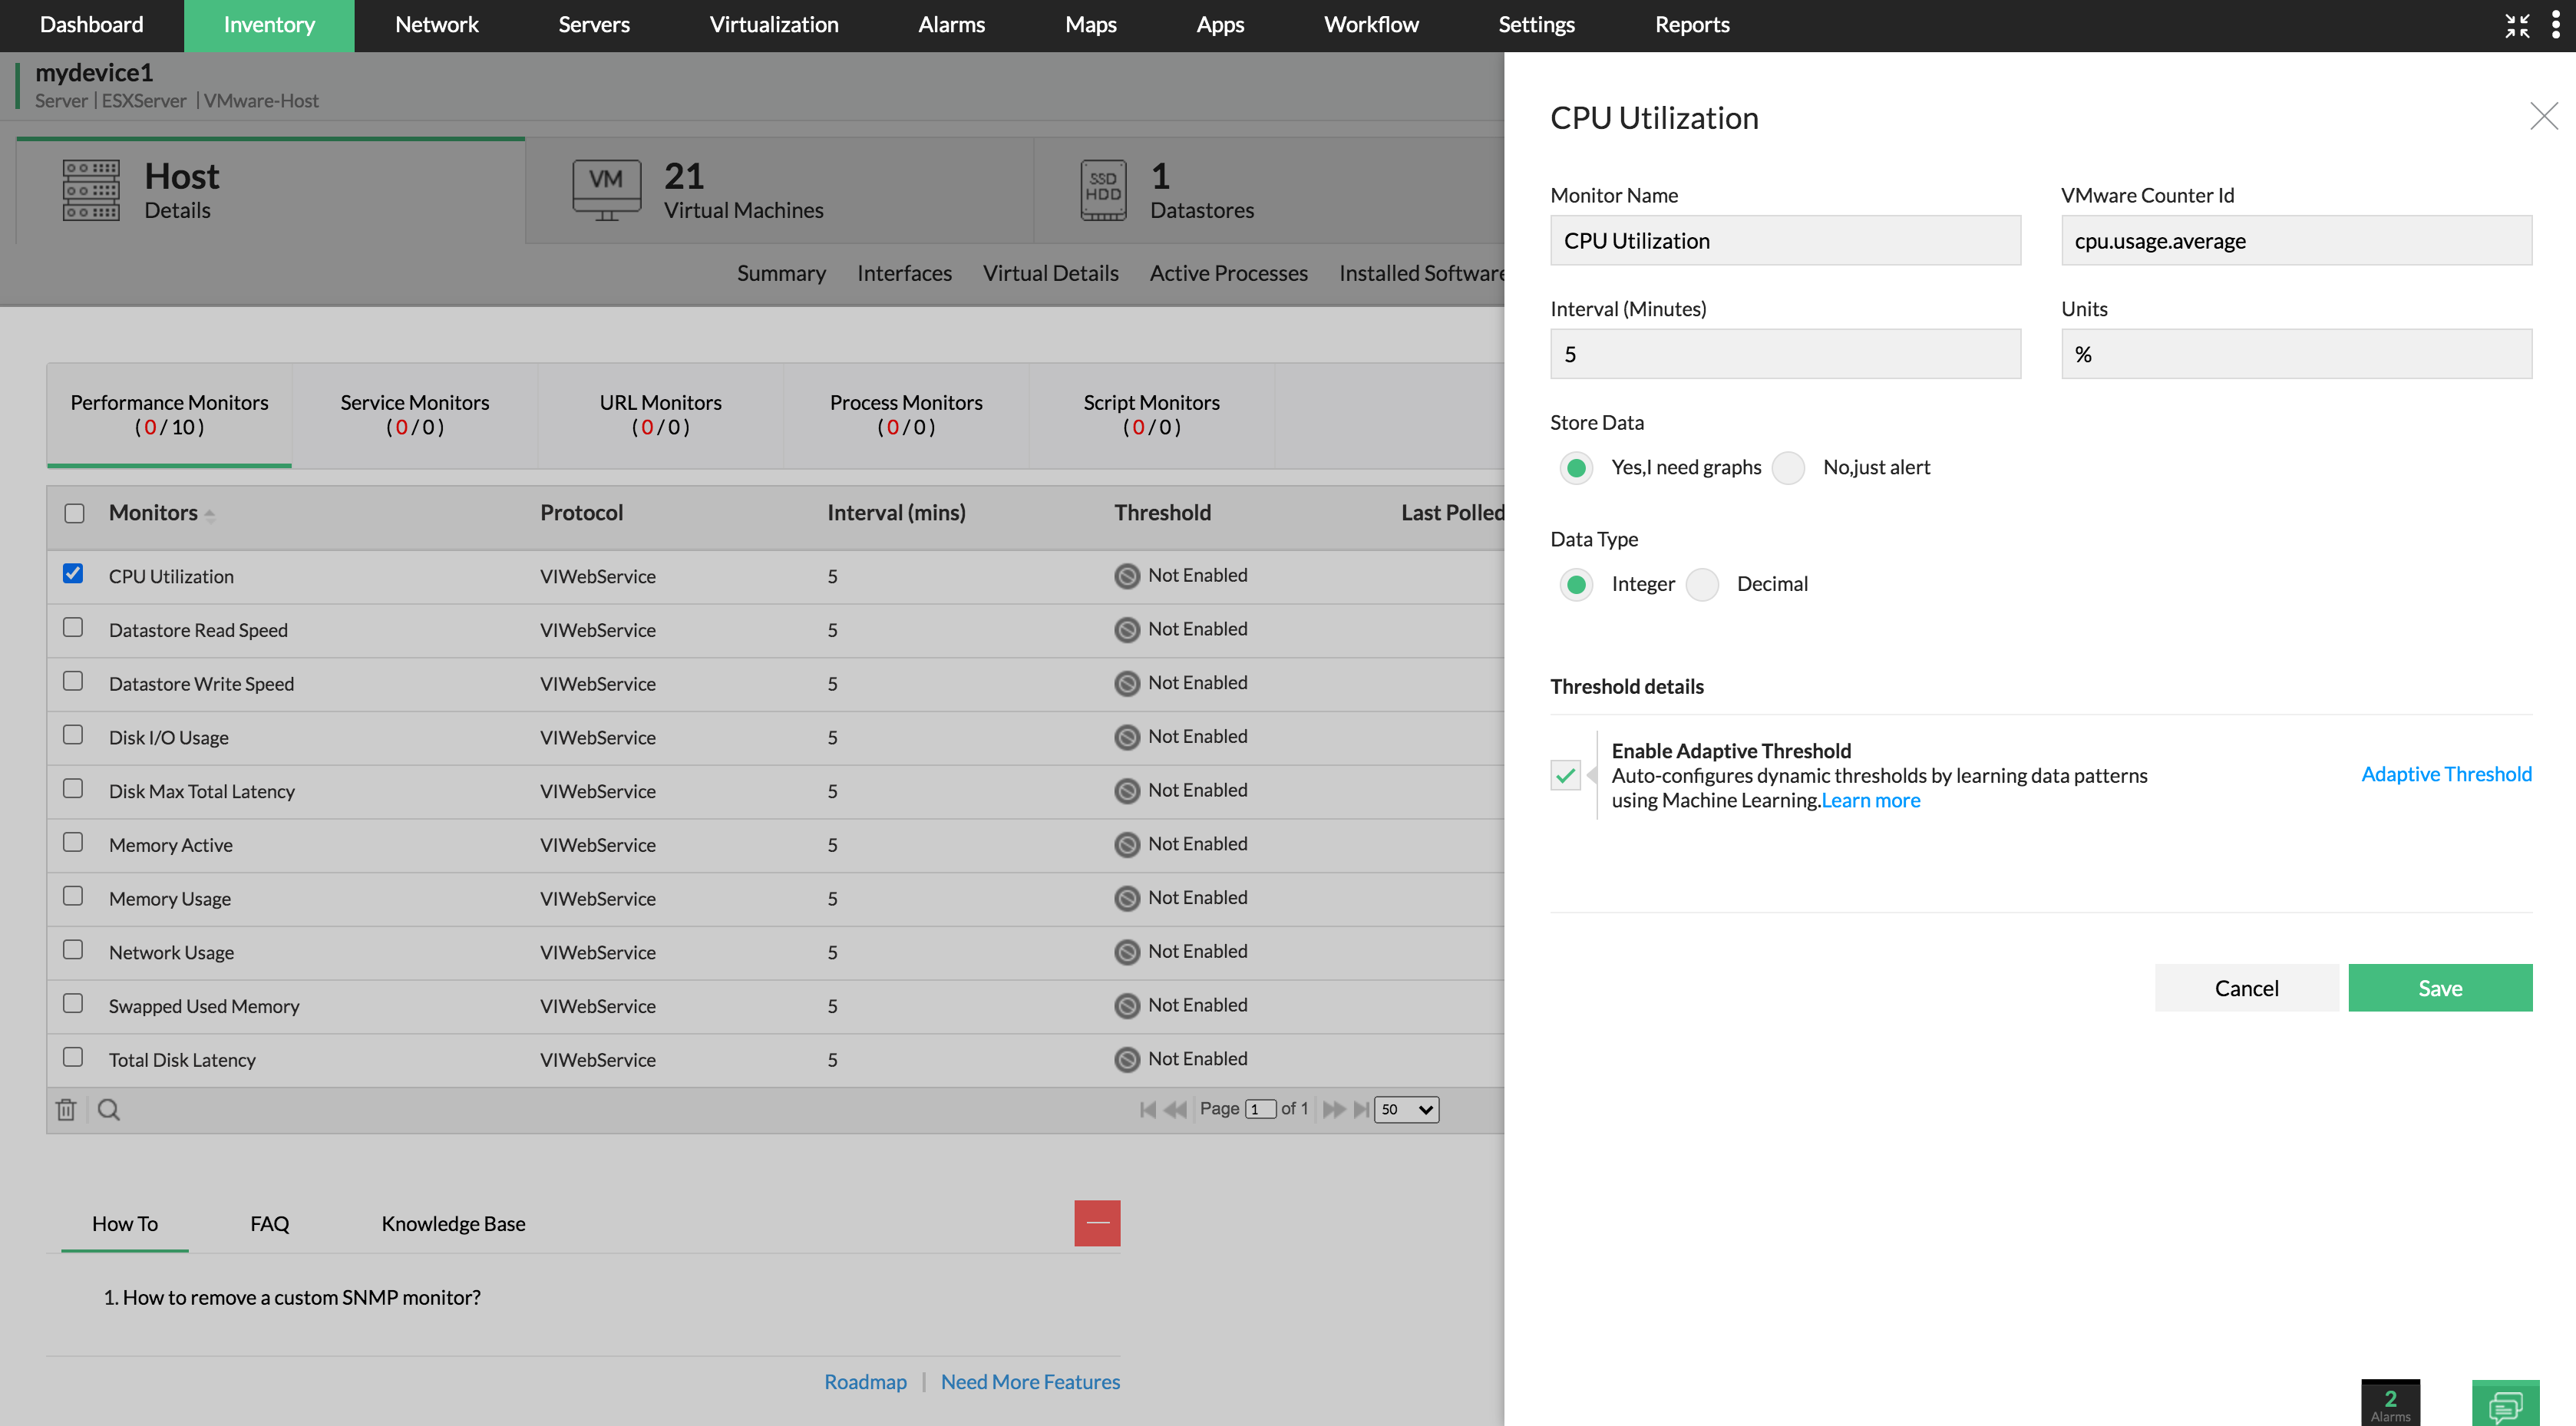Collapse the help section with red minus
This screenshot has width=2576, height=1426.
(x=1097, y=1223)
